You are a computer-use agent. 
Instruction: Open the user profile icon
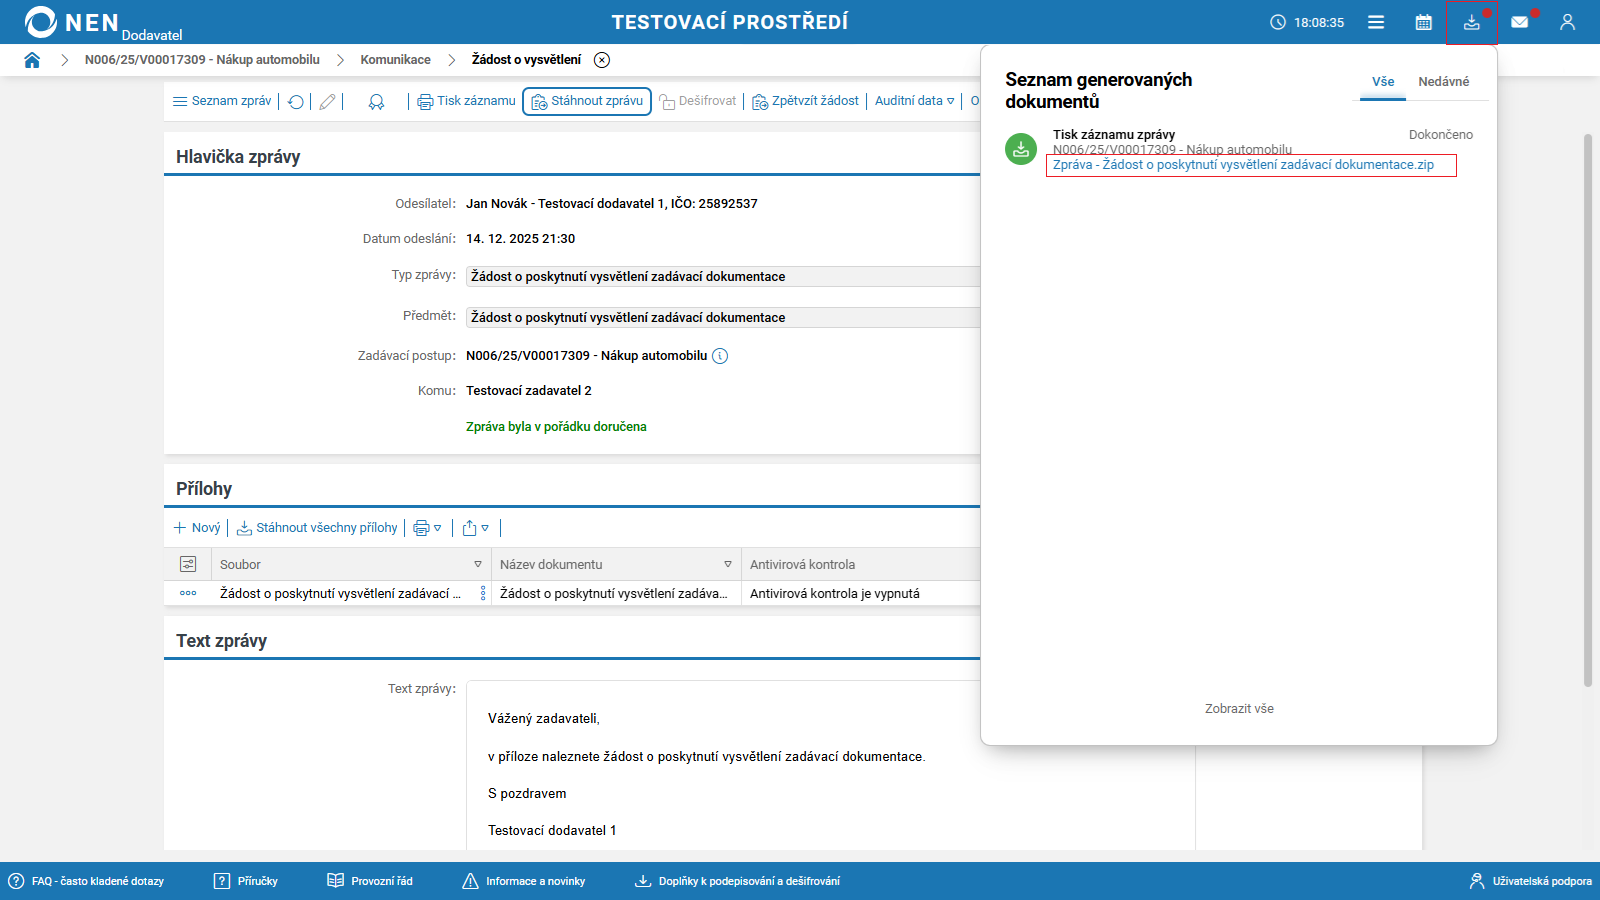[1567, 22]
